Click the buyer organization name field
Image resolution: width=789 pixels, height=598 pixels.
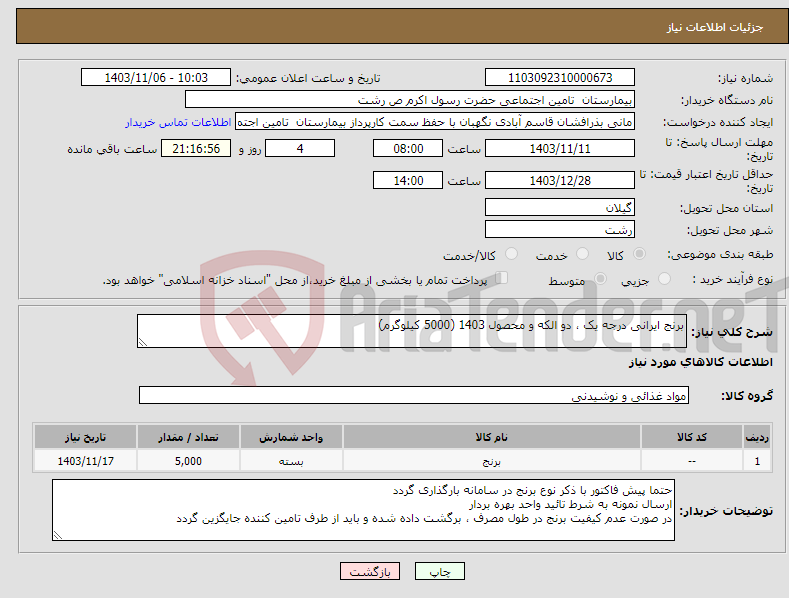(x=410, y=100)
